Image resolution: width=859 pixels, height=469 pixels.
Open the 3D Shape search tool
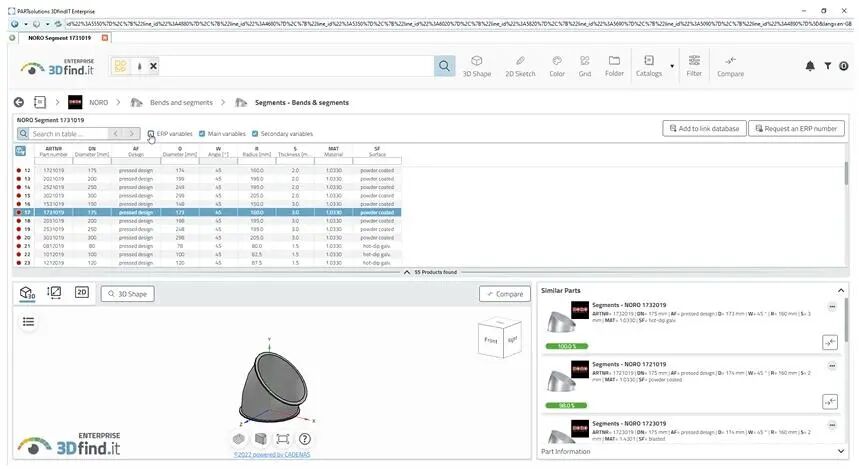477,66
